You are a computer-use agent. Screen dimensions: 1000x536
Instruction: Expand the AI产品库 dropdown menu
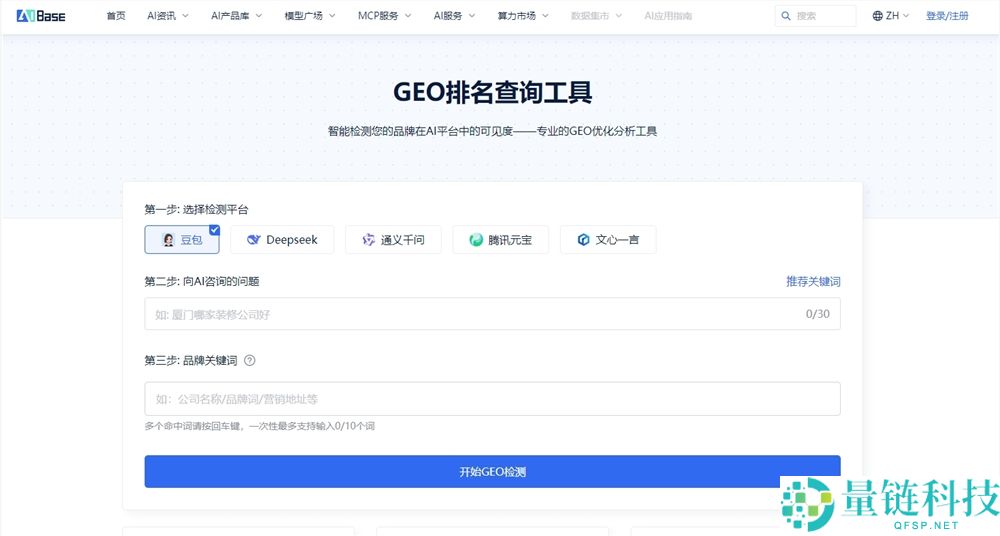point(237,16)
